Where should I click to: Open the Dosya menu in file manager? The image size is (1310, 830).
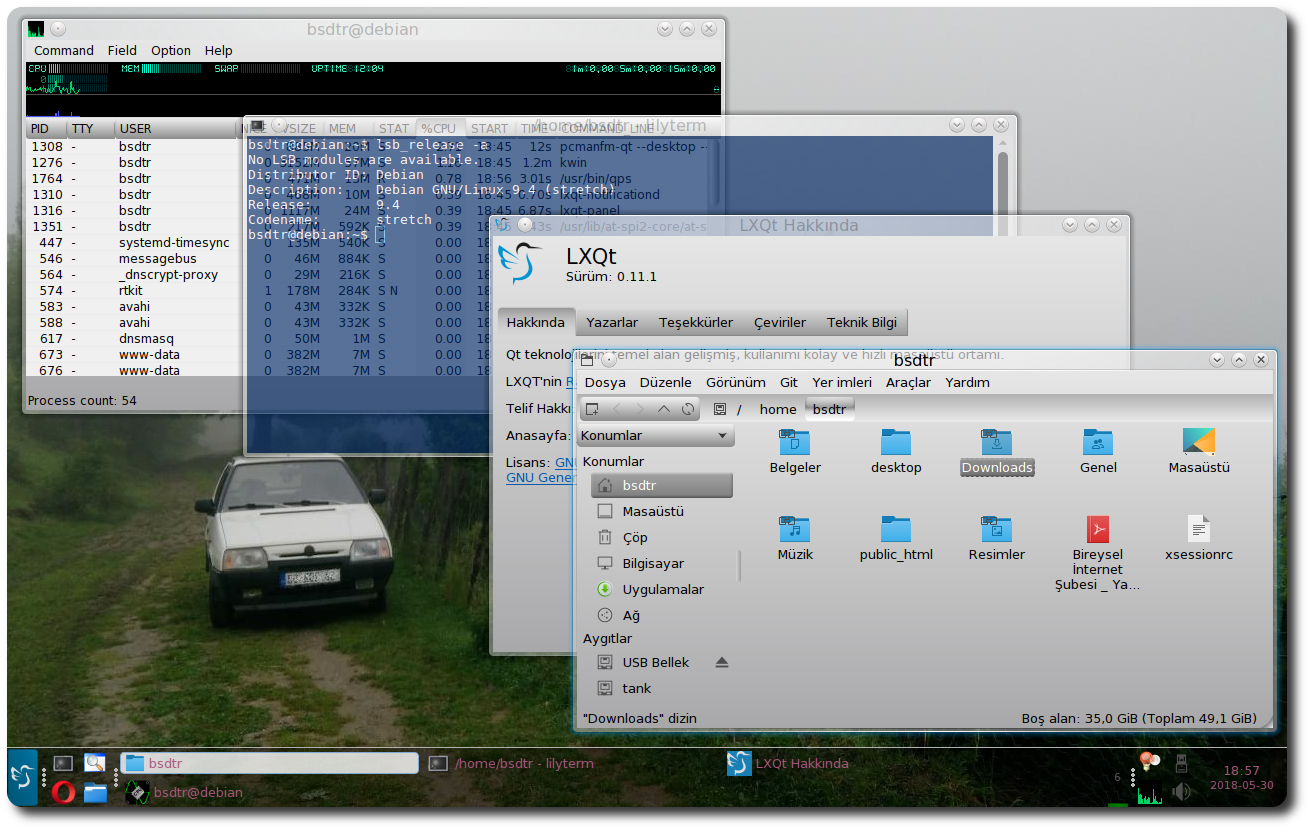[x=605, y=382]
